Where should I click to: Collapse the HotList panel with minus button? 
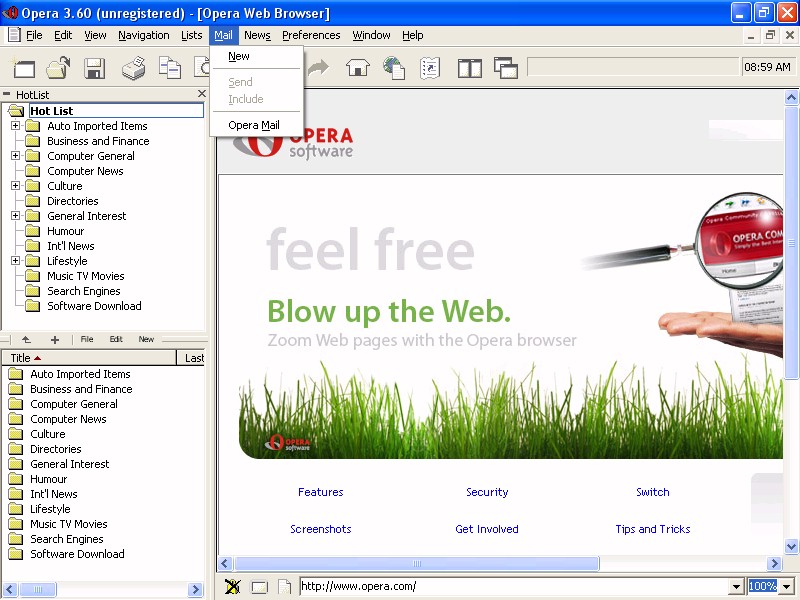(x=7, y=94)
